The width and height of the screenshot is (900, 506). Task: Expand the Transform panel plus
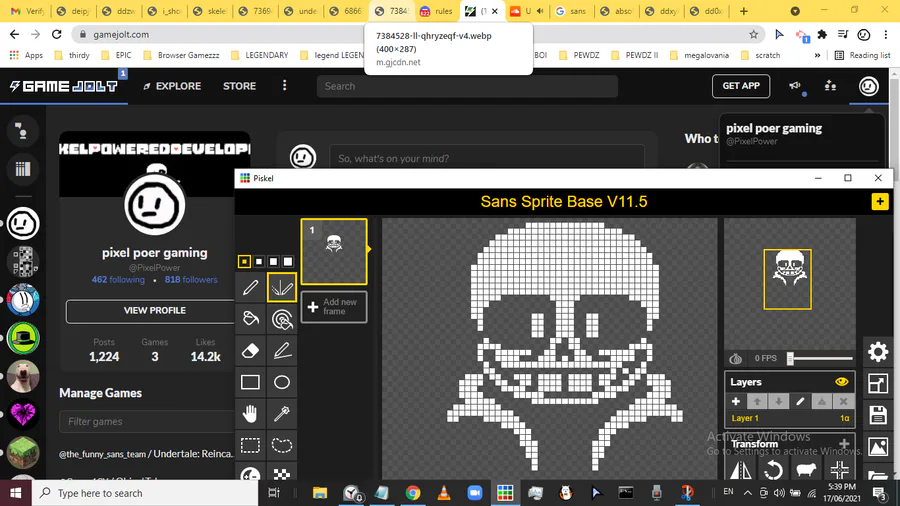(x=844, y=444)
